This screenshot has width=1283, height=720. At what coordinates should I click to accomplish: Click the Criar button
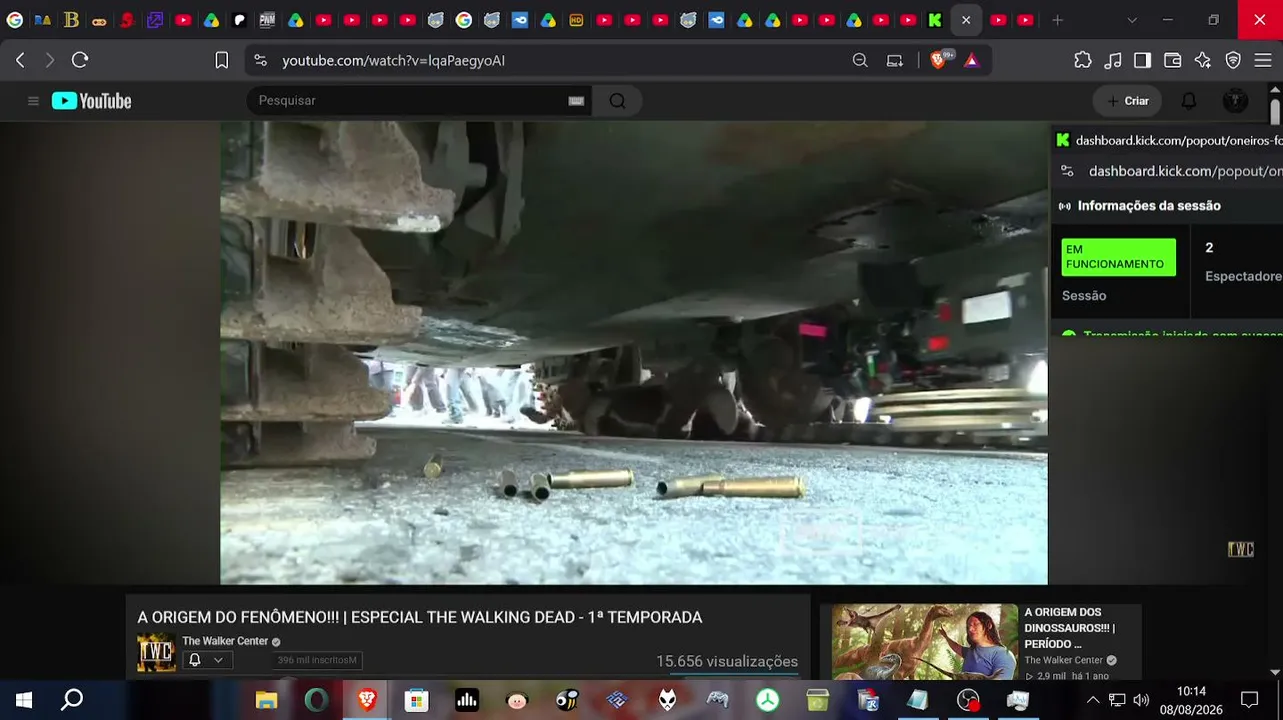[1128, 101]
